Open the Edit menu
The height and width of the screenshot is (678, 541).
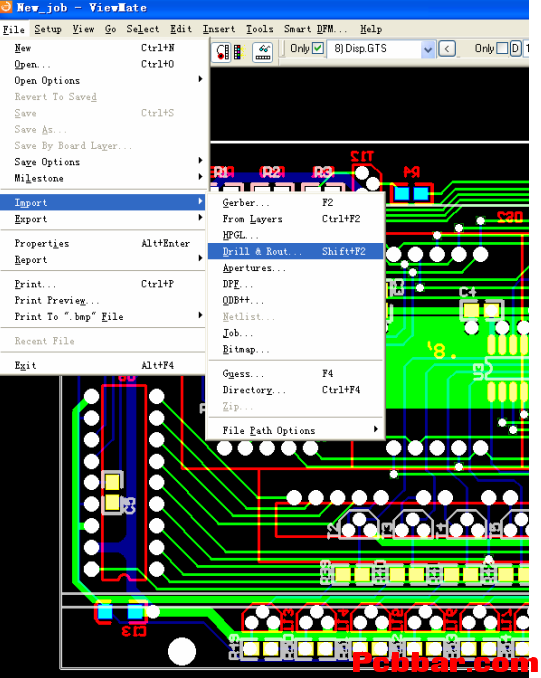[181, 29]
